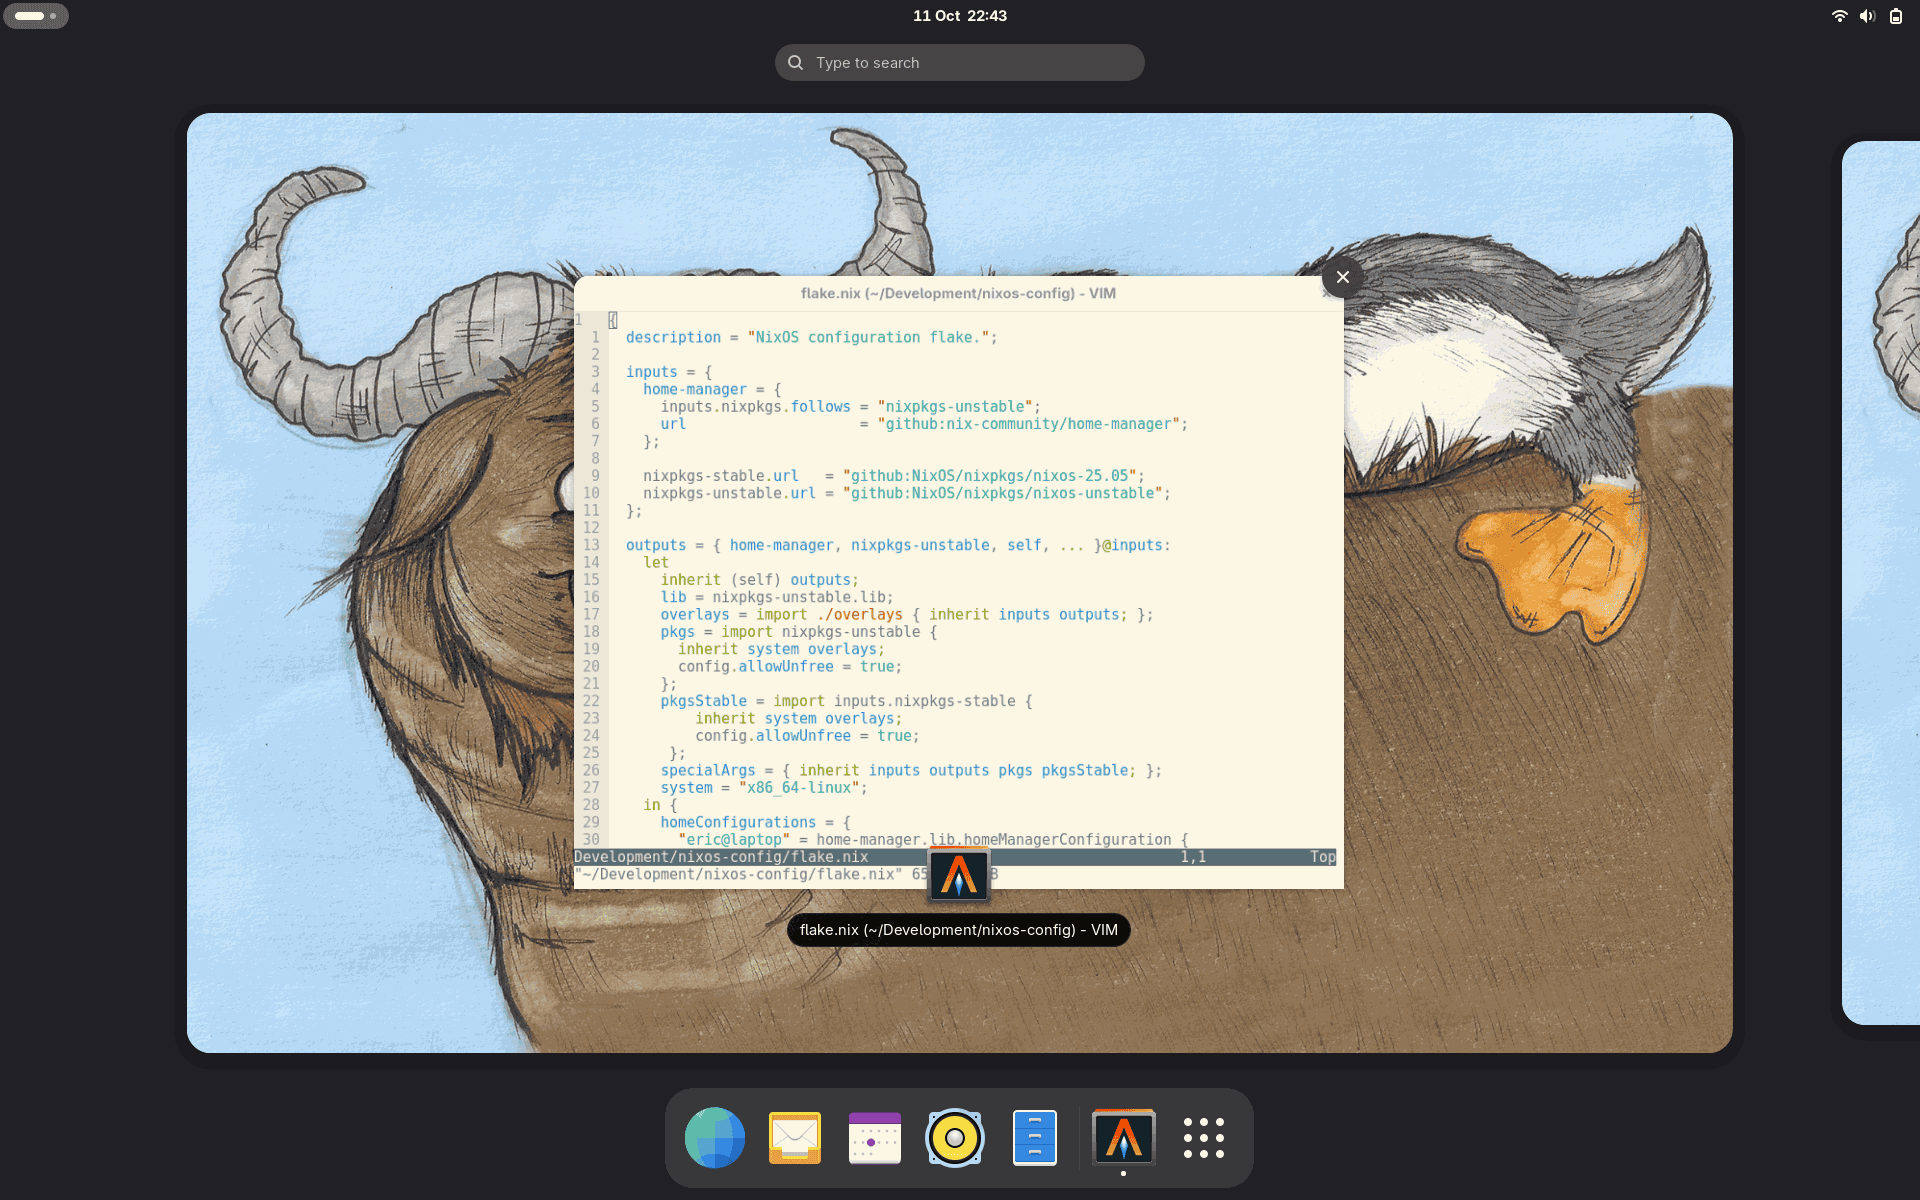
Task: Open the system menu via the battery icon
Action: click(1895, 16)
